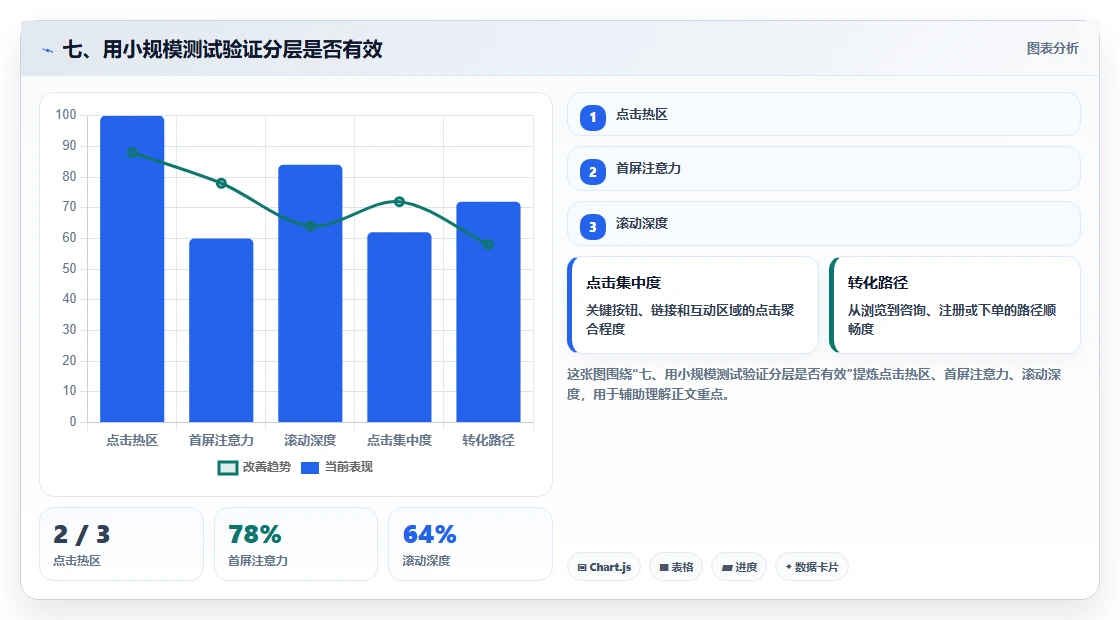The image size is (1120, 620).
Task: Click the number 3 badge for 滚动深度
Action: tap(593, 226)
